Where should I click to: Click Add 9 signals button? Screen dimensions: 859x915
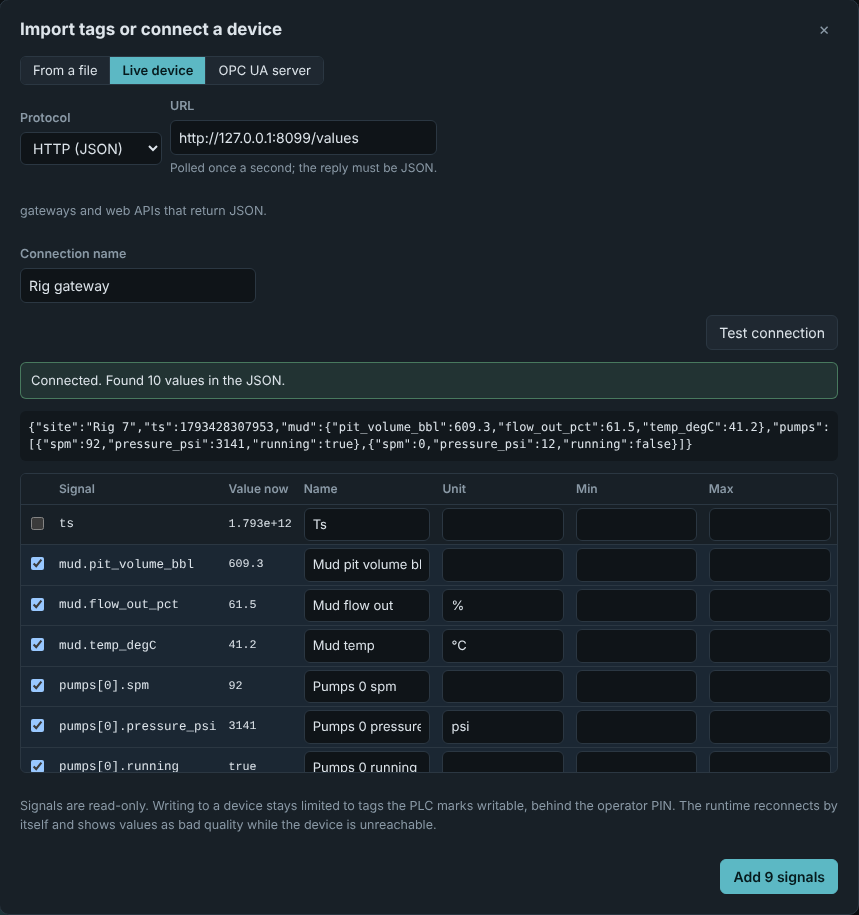tap(778, 876)
